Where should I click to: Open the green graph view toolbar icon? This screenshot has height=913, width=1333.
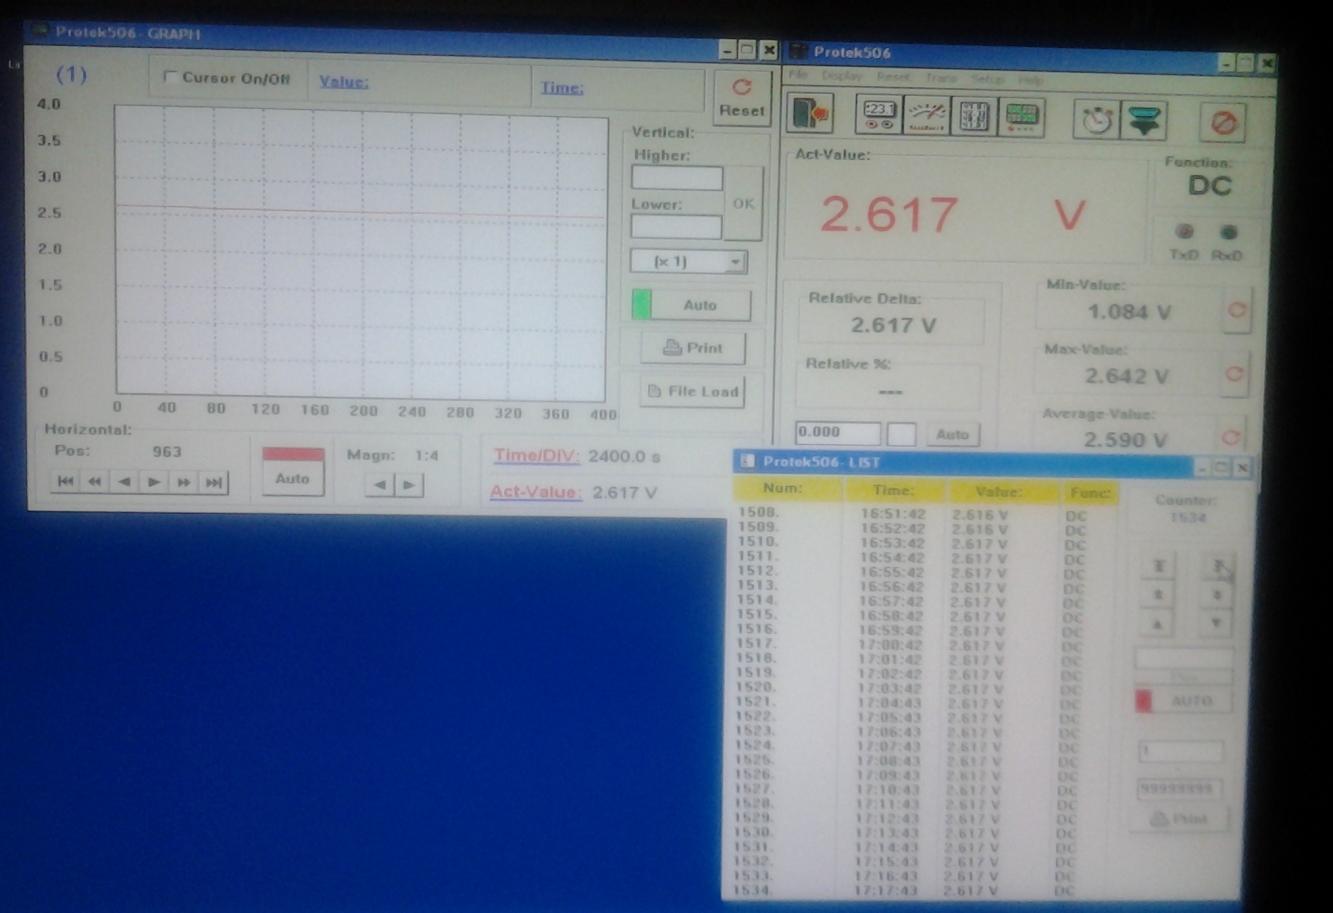[x=1020, y=116]
